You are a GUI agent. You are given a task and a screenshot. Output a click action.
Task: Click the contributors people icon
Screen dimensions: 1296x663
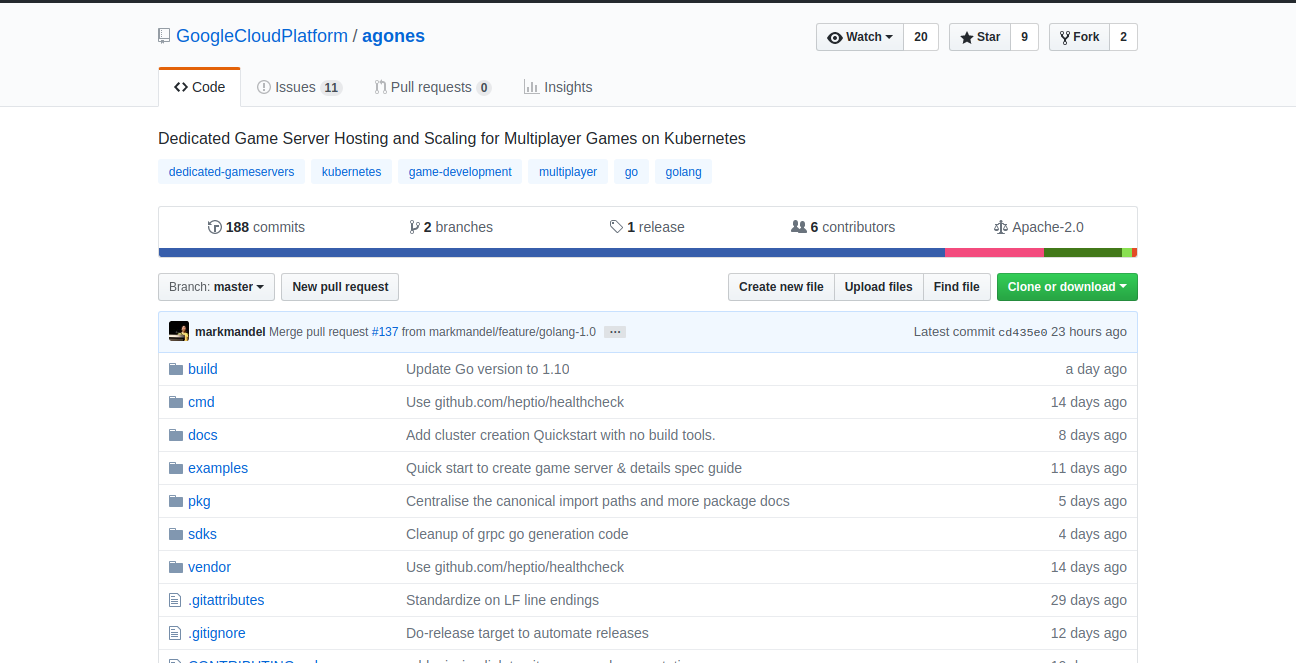pyautogui.click(x=798, y=227)
